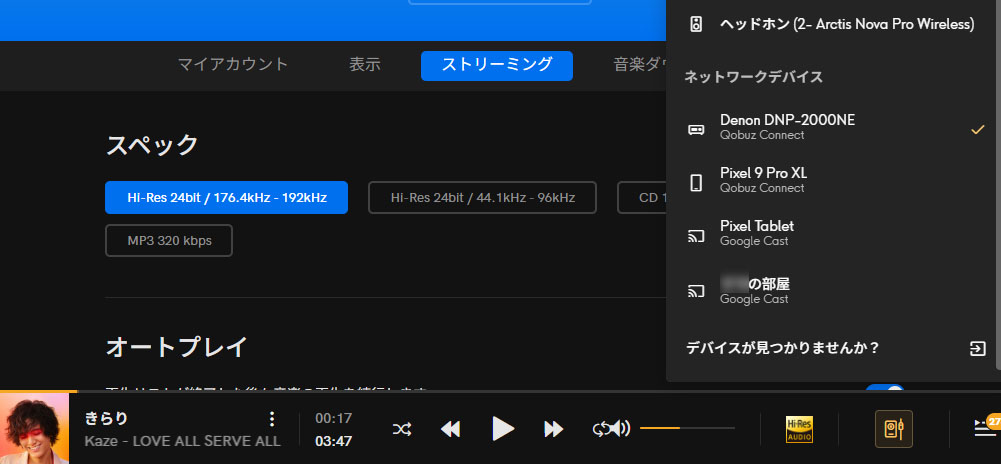Click the cast icon beside Pixel Tablet
Screen dimensions: 1001x464
coord(696,236)
